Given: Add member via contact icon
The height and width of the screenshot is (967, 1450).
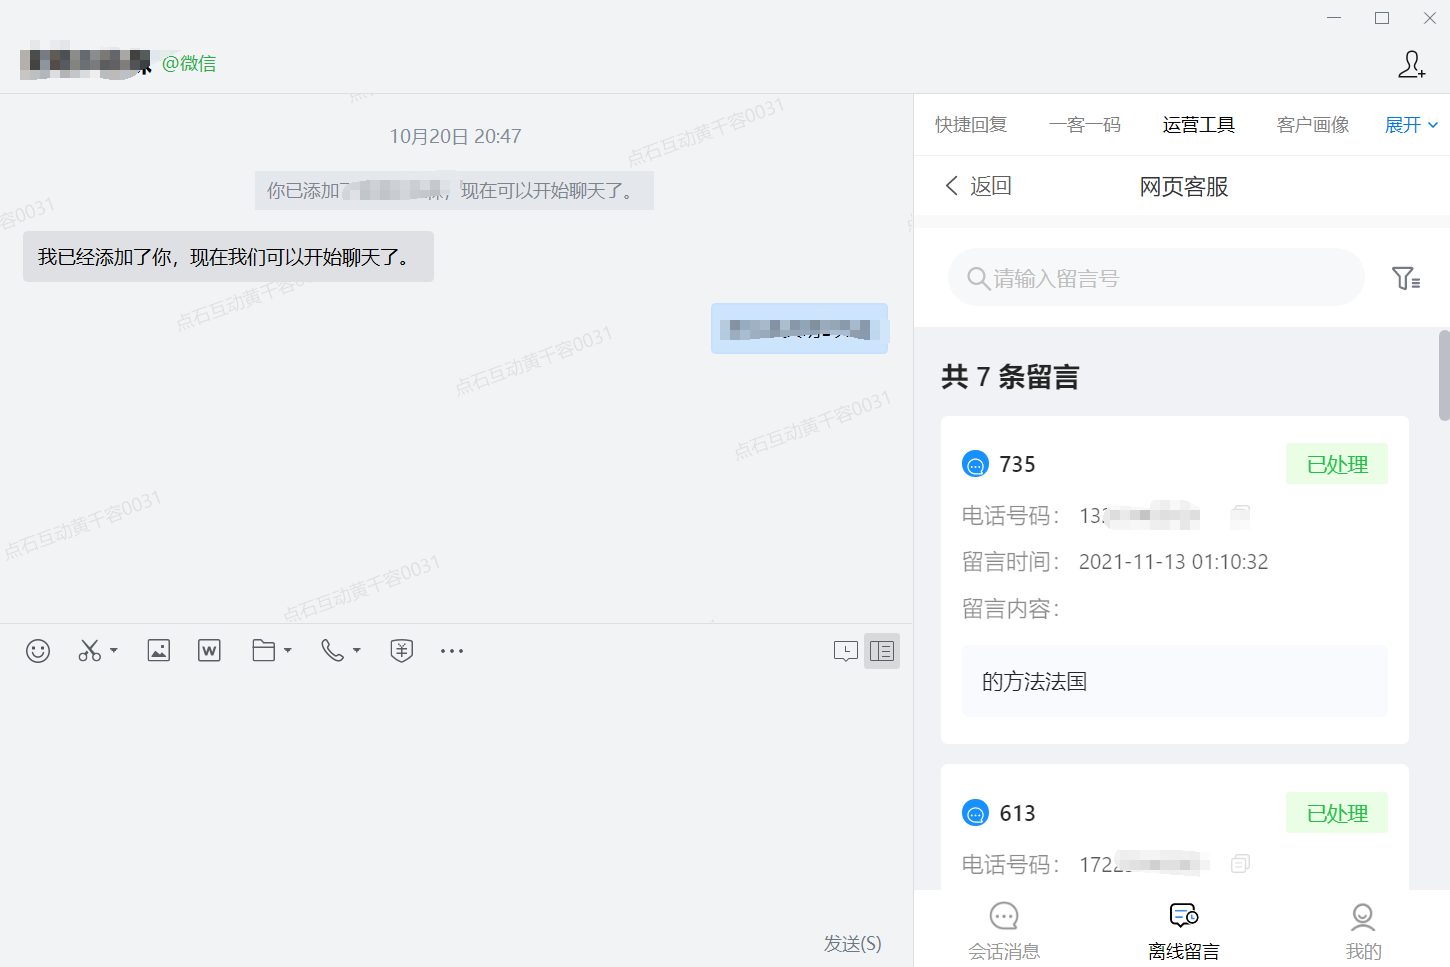Looking at the screenshot, I should 1411,64.
